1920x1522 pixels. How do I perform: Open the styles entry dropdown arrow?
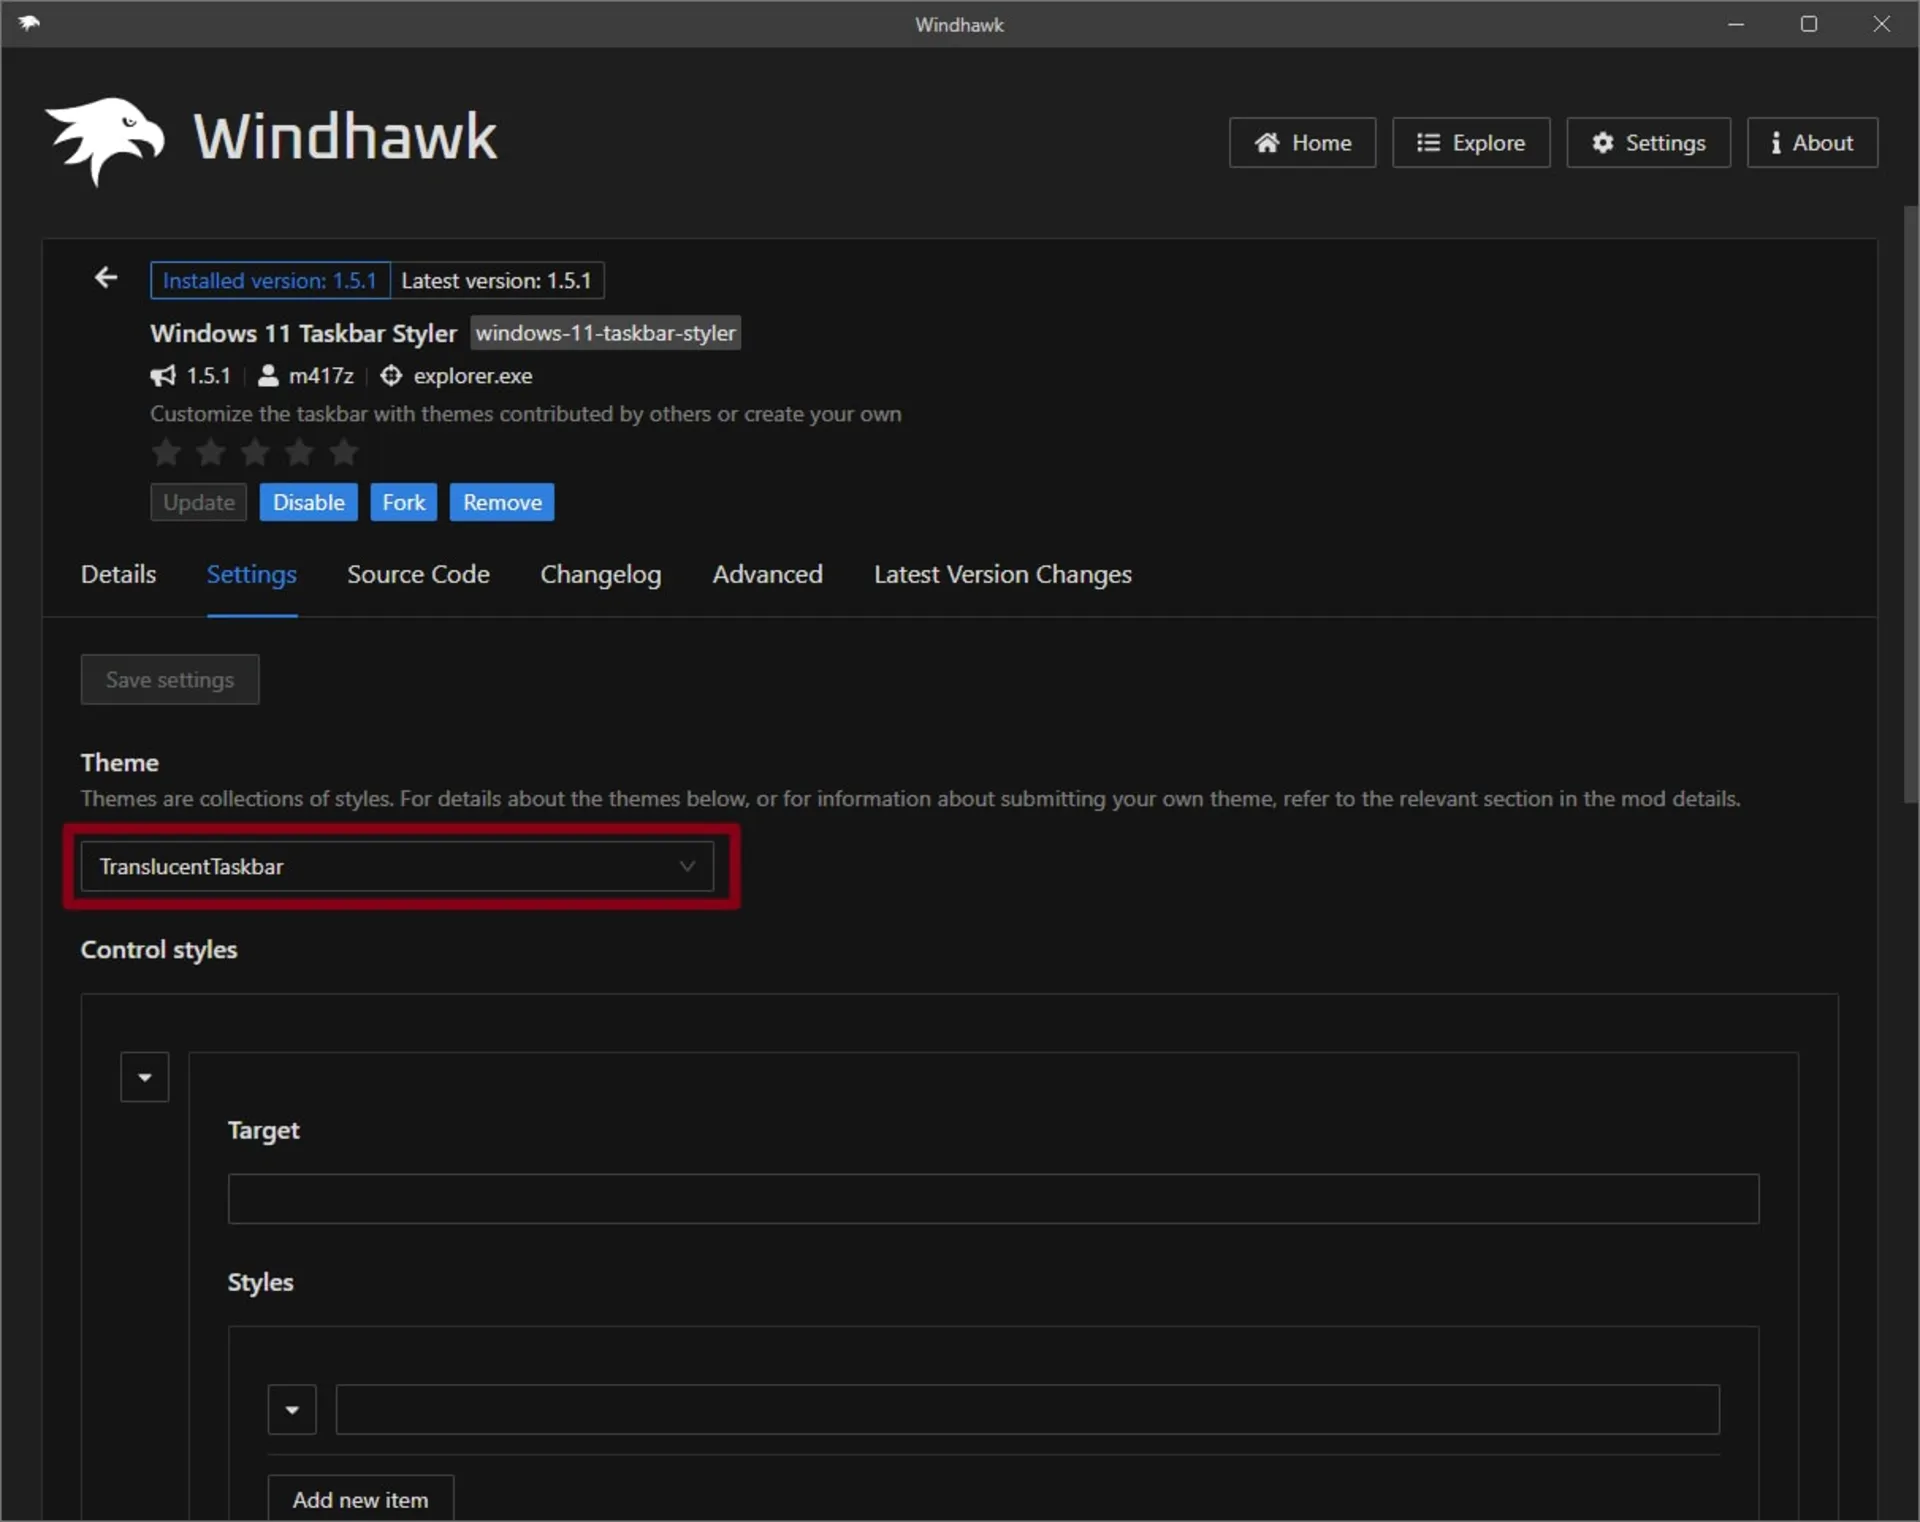tap(292, 1410)
